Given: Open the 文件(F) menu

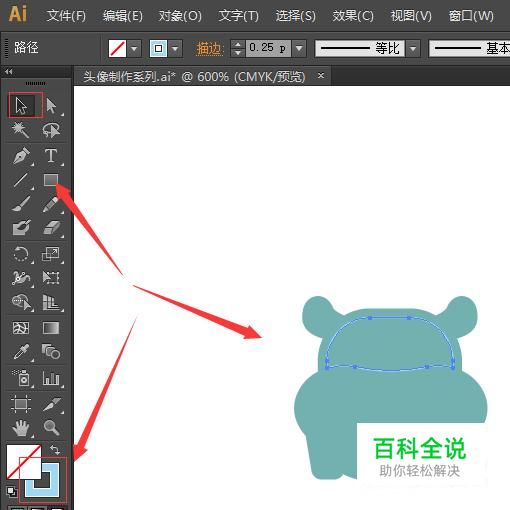Looking at the screenshot, I should tap(66, 16).
